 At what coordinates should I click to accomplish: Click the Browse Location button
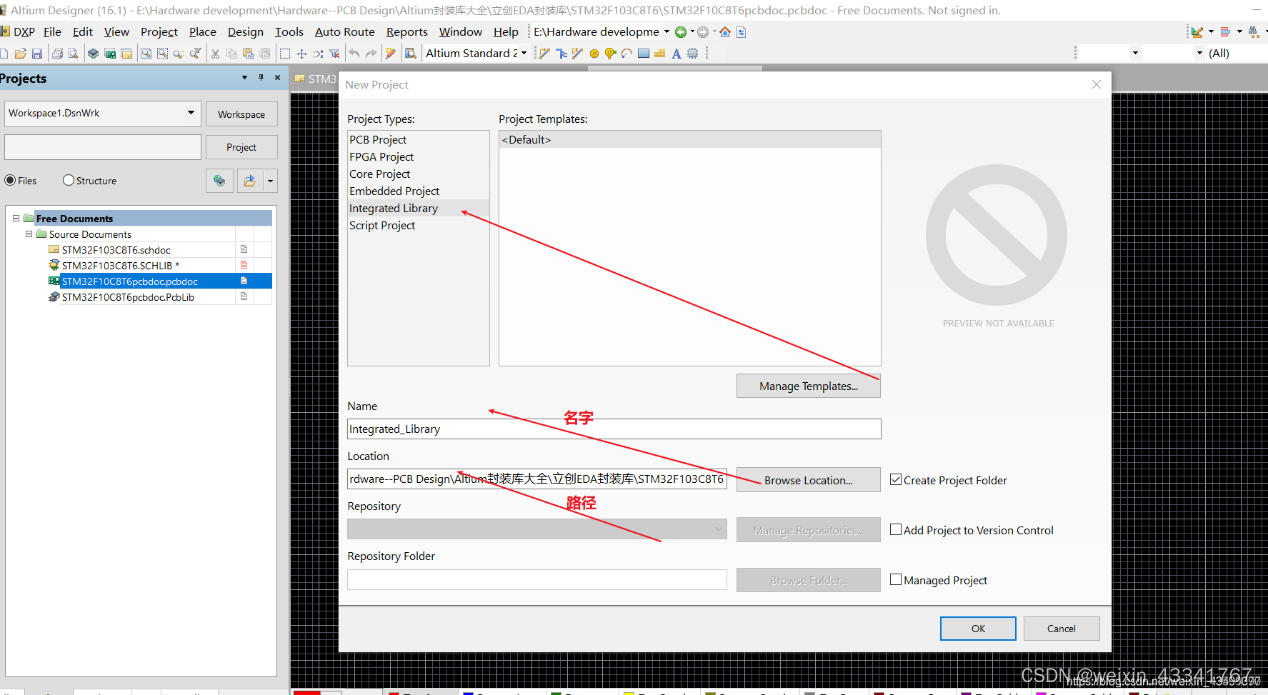pos(808,480)
